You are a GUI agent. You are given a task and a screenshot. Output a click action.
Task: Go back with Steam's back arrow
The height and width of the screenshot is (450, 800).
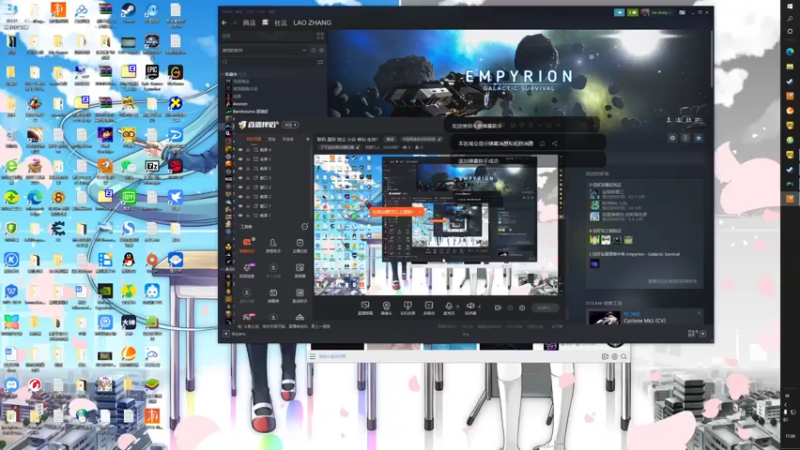point(224,23)
